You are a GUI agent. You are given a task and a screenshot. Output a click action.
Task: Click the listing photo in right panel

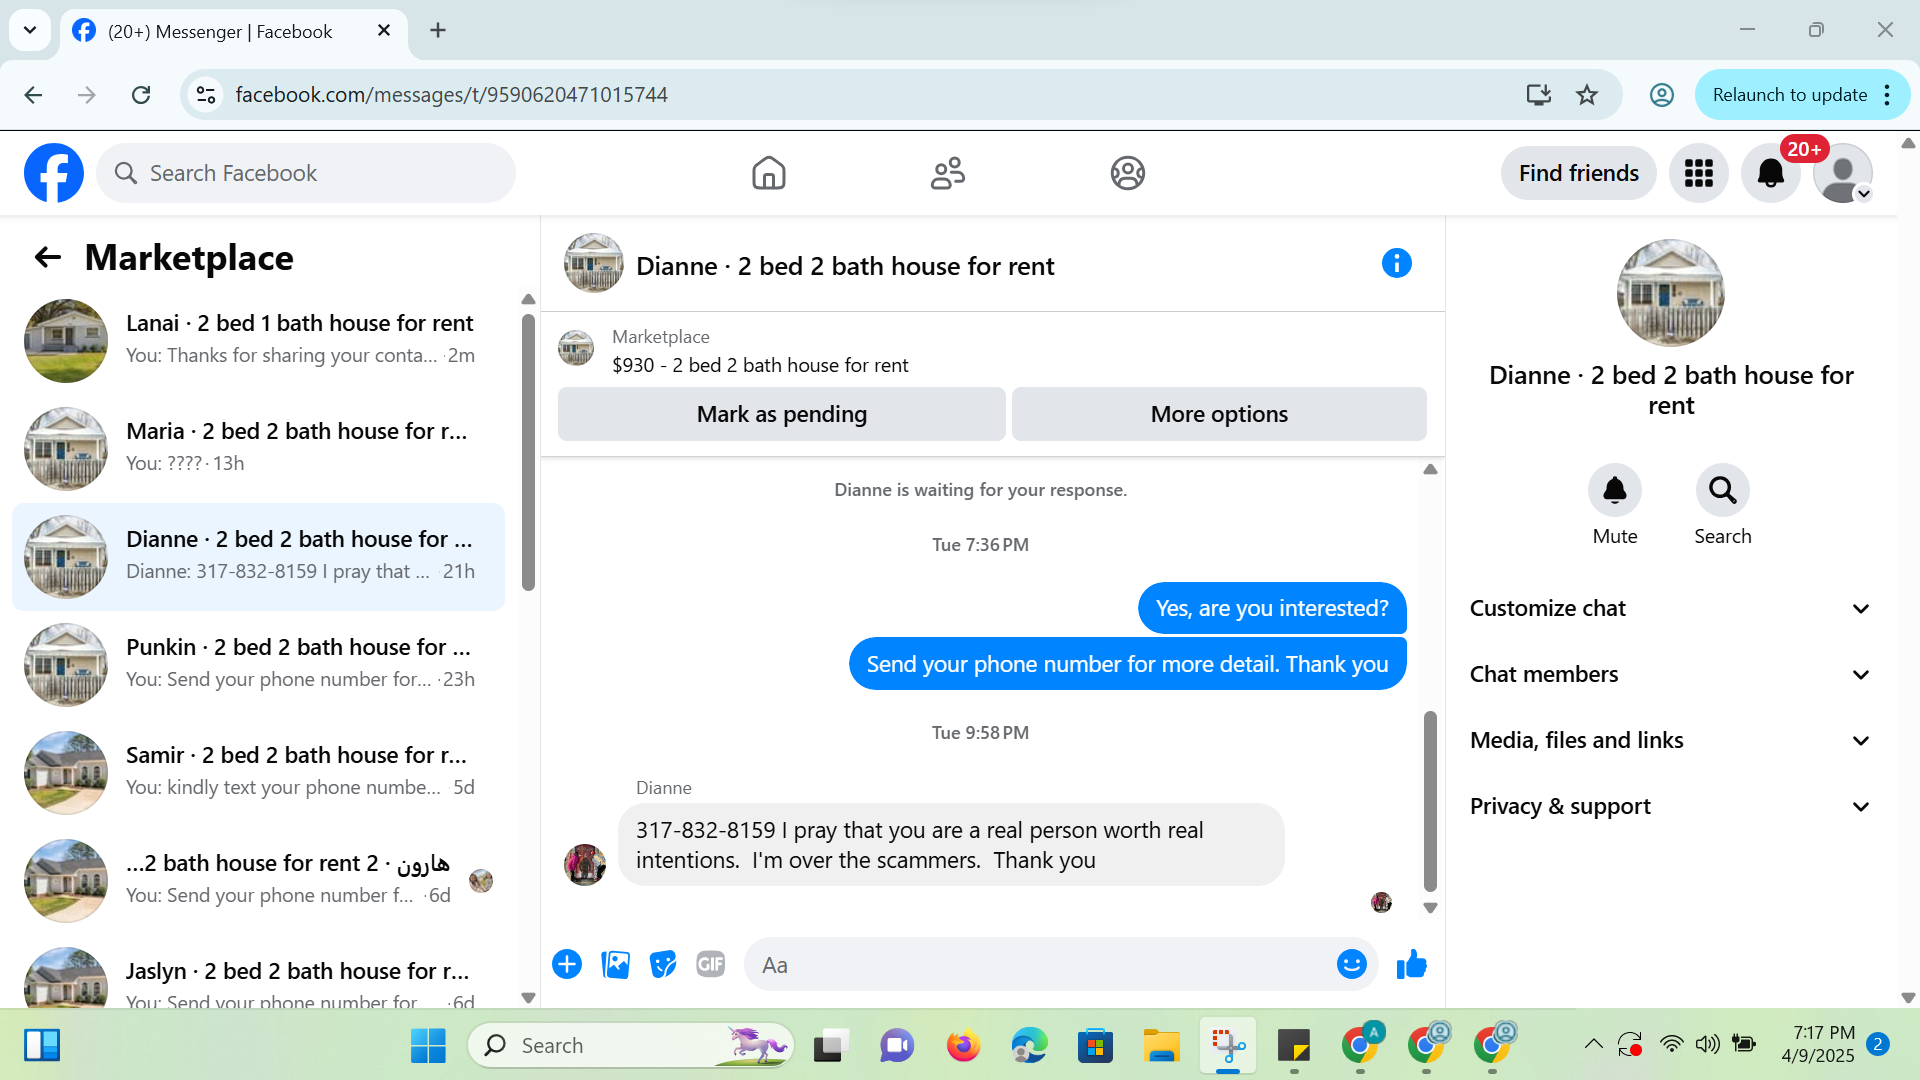(1671, 293)
